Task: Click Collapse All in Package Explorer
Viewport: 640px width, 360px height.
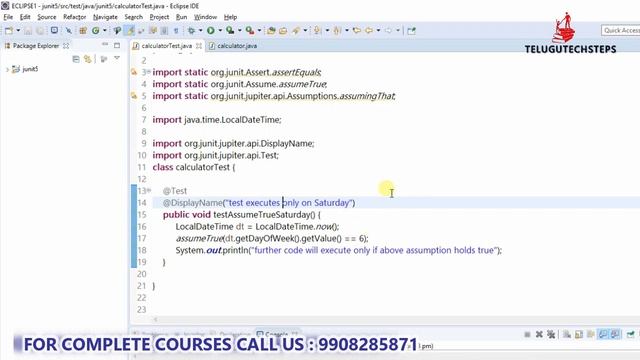Action: click(76, 59)
